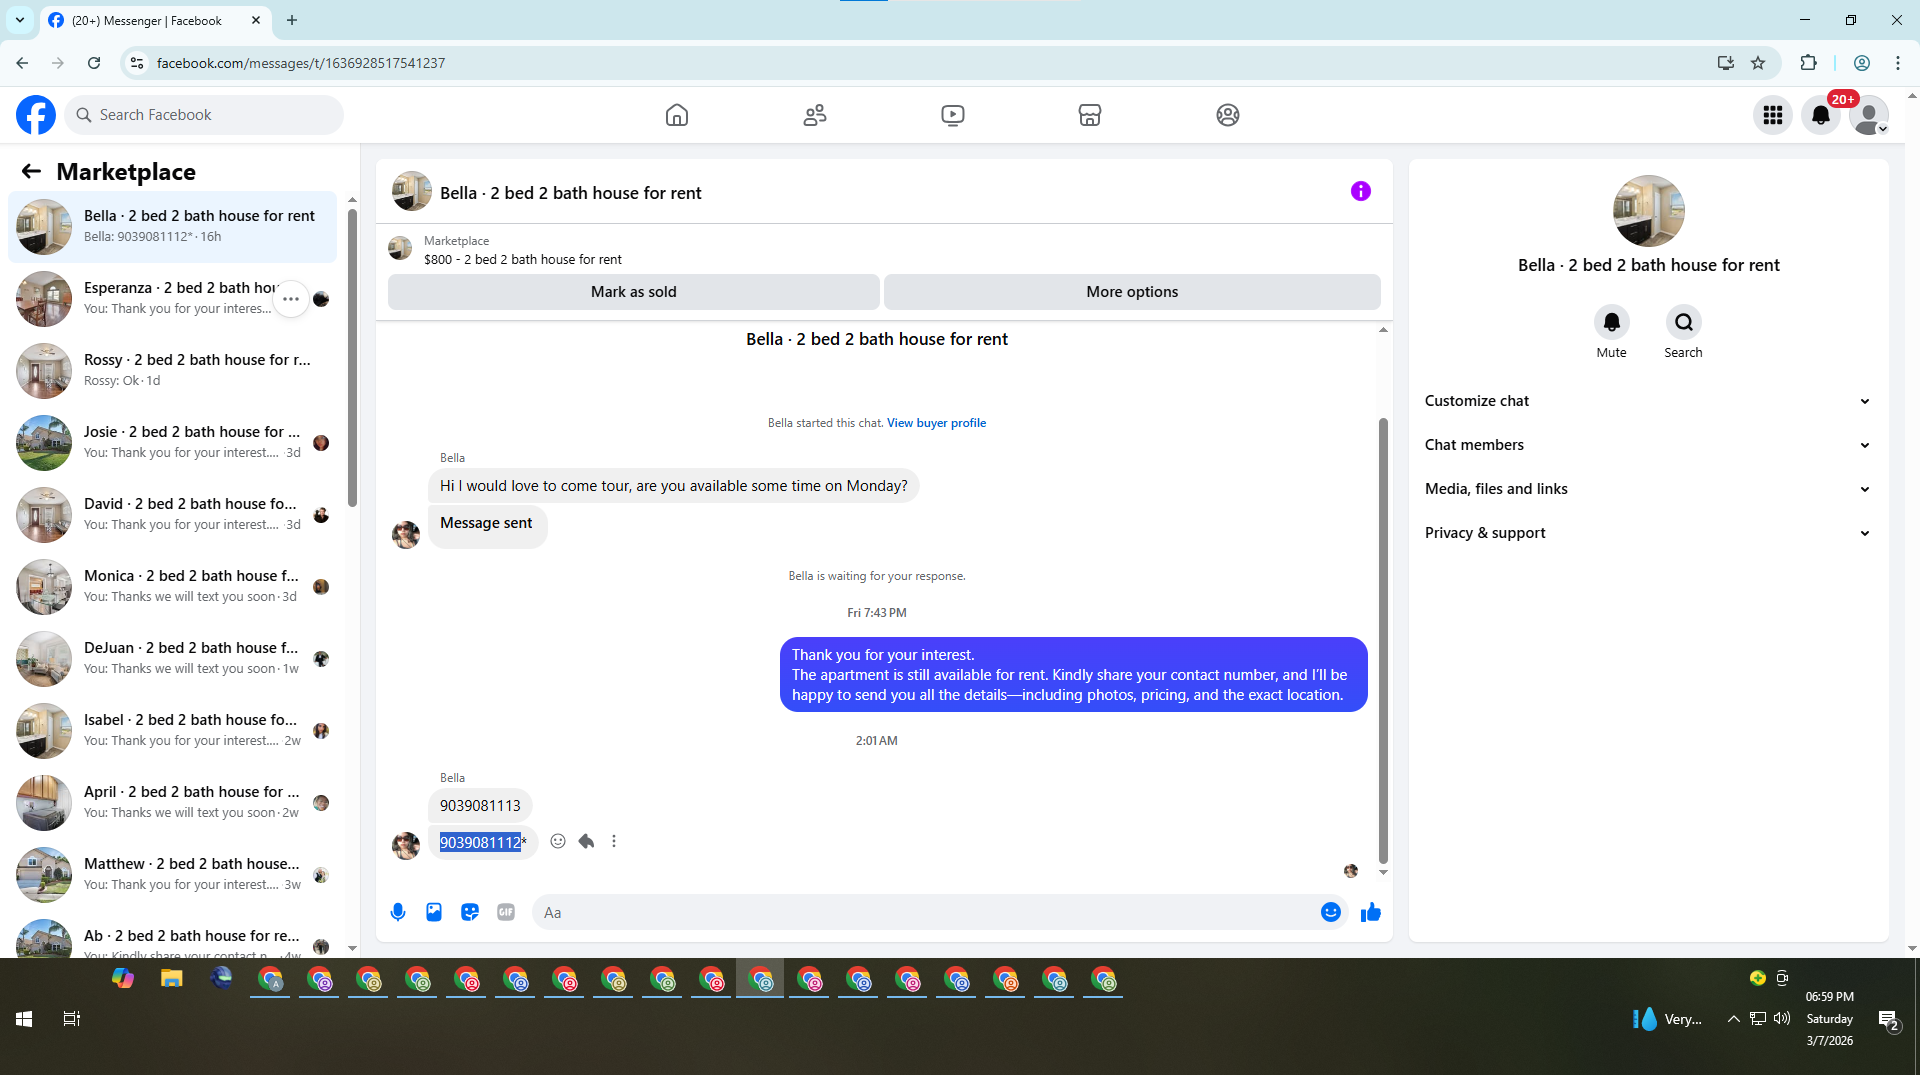Choose a GIF icon in the composer
Screen dimensions: 1920x1075
click(x=506, y=912)
